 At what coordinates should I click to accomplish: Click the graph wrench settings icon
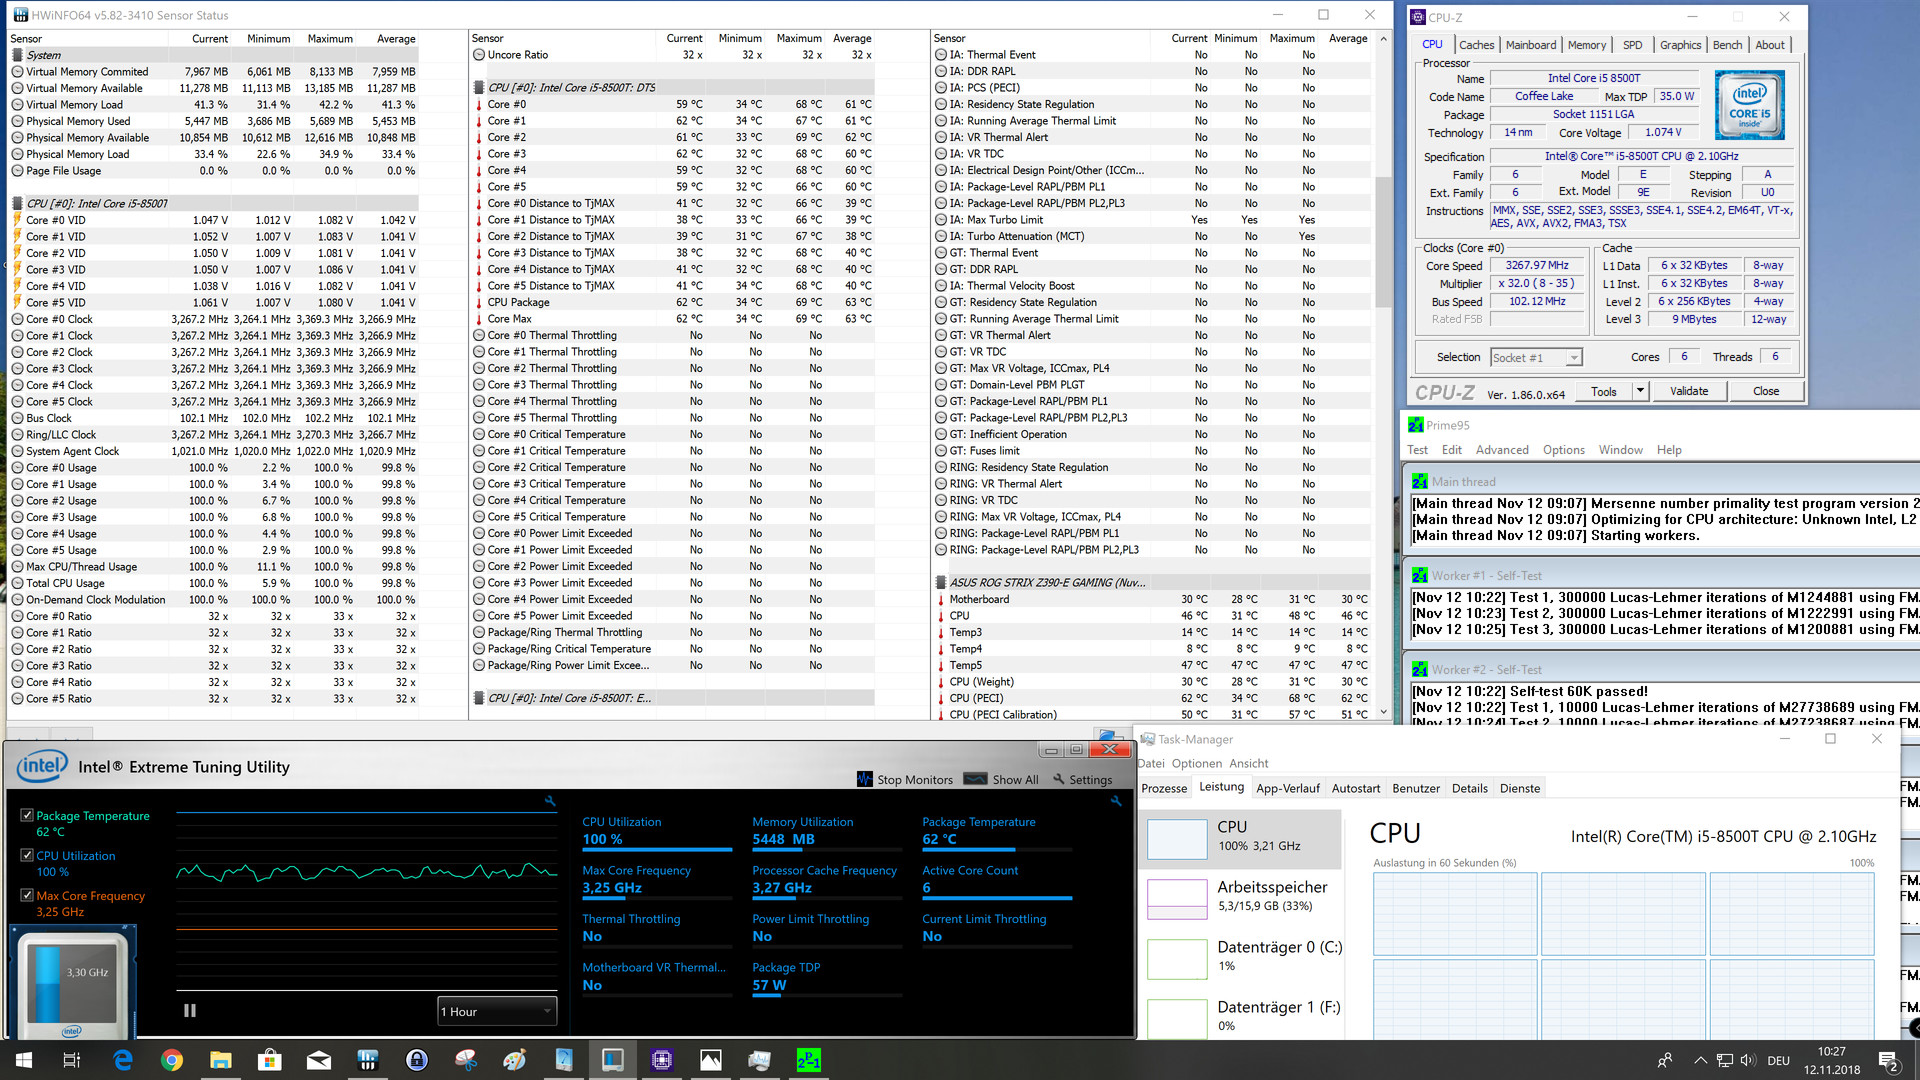pos(550,801)
